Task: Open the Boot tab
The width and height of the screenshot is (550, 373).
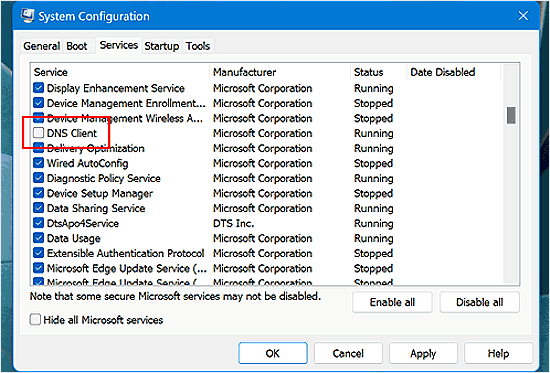Action: click(x=77, y=46)
